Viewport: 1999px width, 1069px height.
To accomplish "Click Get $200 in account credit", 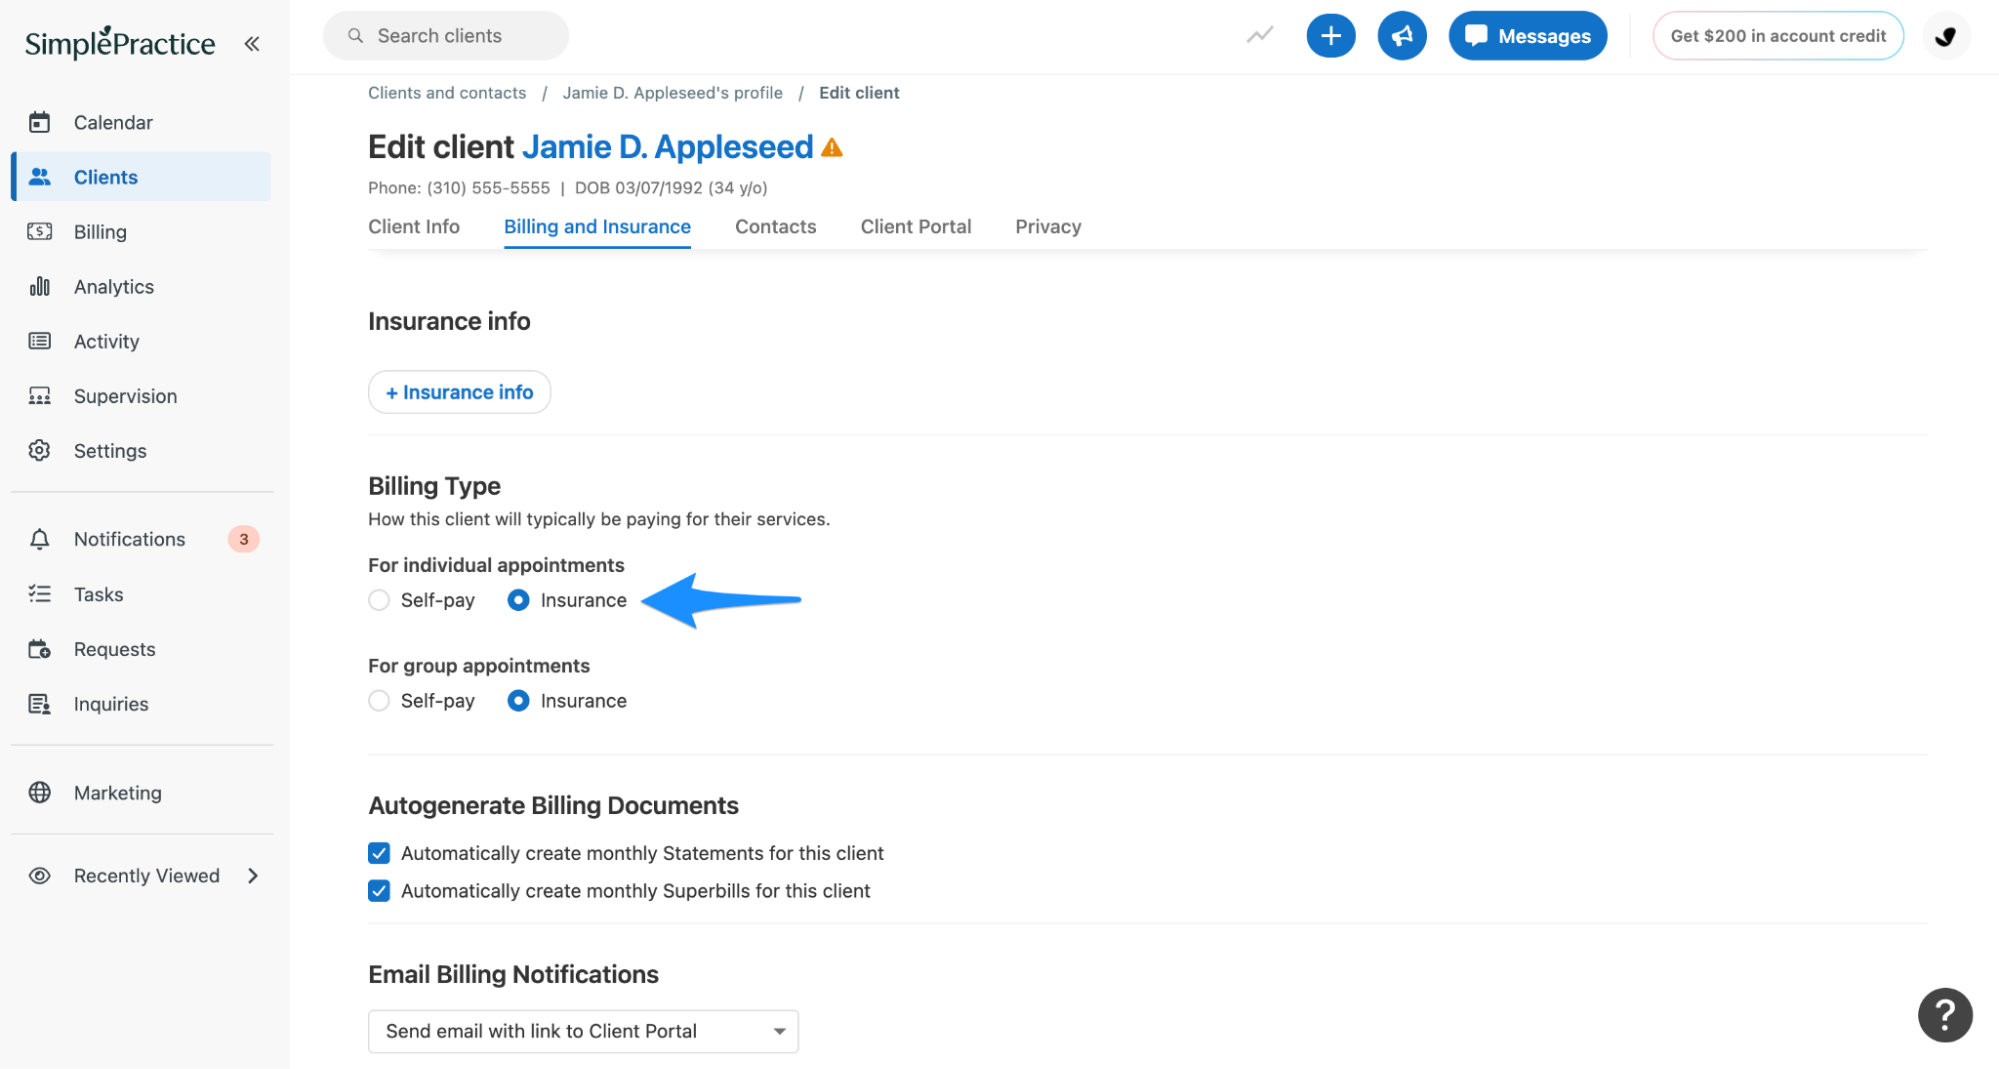I will (x=1777, y=36).
